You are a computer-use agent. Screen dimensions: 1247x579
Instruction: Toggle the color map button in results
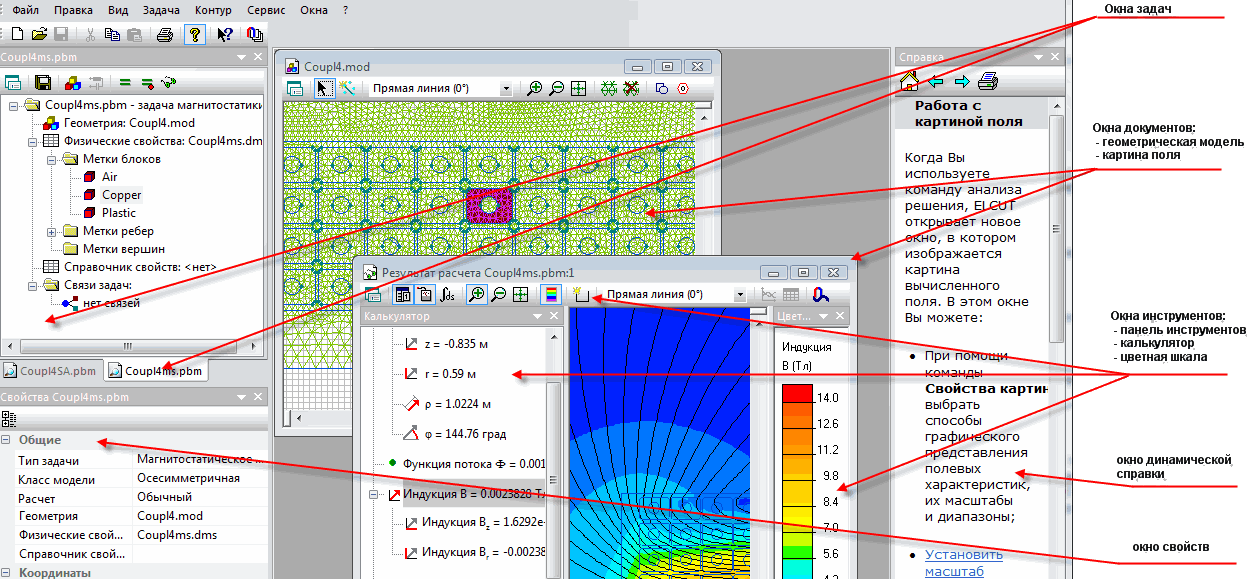point(550,294)
